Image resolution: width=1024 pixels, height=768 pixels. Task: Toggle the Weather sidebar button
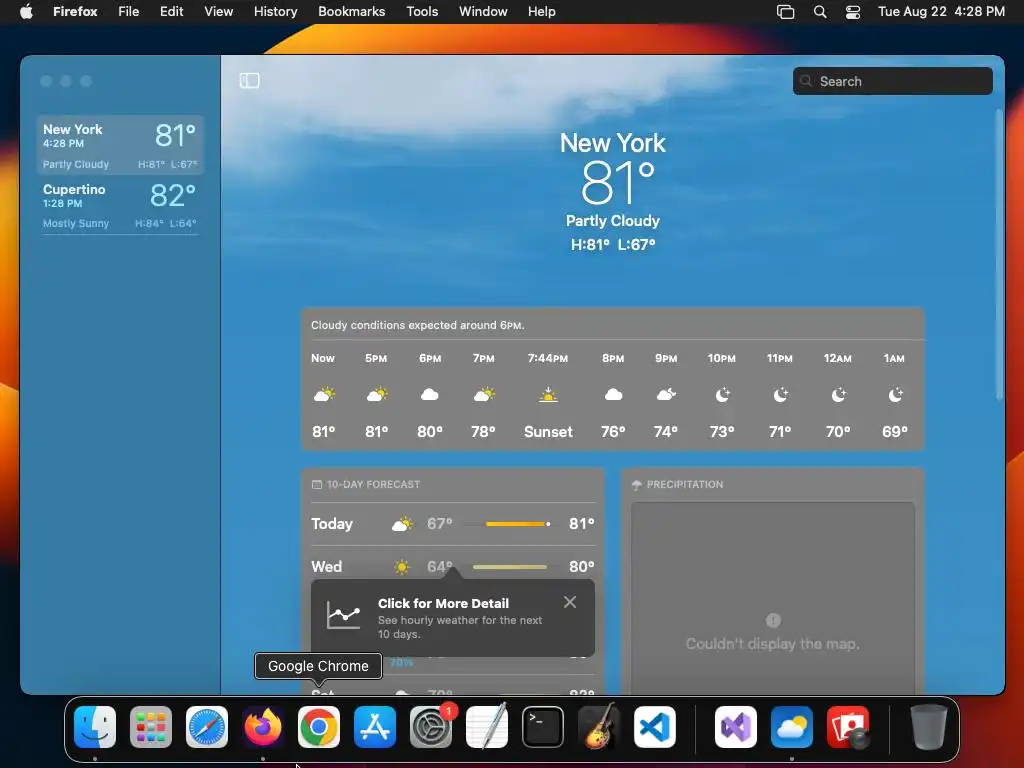coord(249,80)
